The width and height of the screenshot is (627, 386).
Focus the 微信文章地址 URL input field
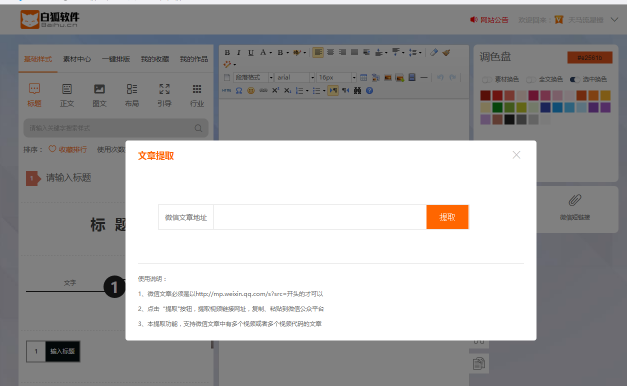pyautogui.click(x=319, y=217)
